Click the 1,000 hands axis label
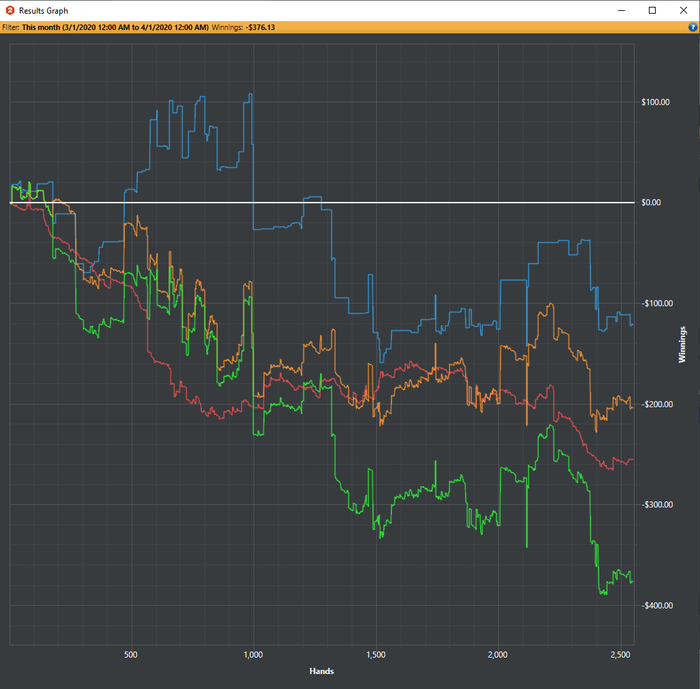Viewport: 700px width, 689px height. pyautogui.click(x=253, y=655)
